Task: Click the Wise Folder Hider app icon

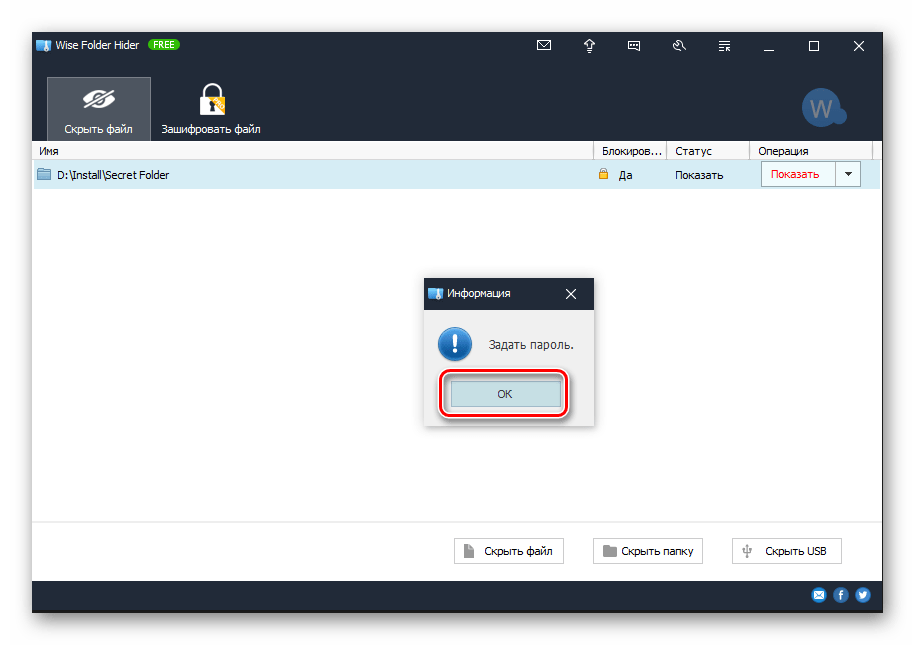Action: pos(43,46)
